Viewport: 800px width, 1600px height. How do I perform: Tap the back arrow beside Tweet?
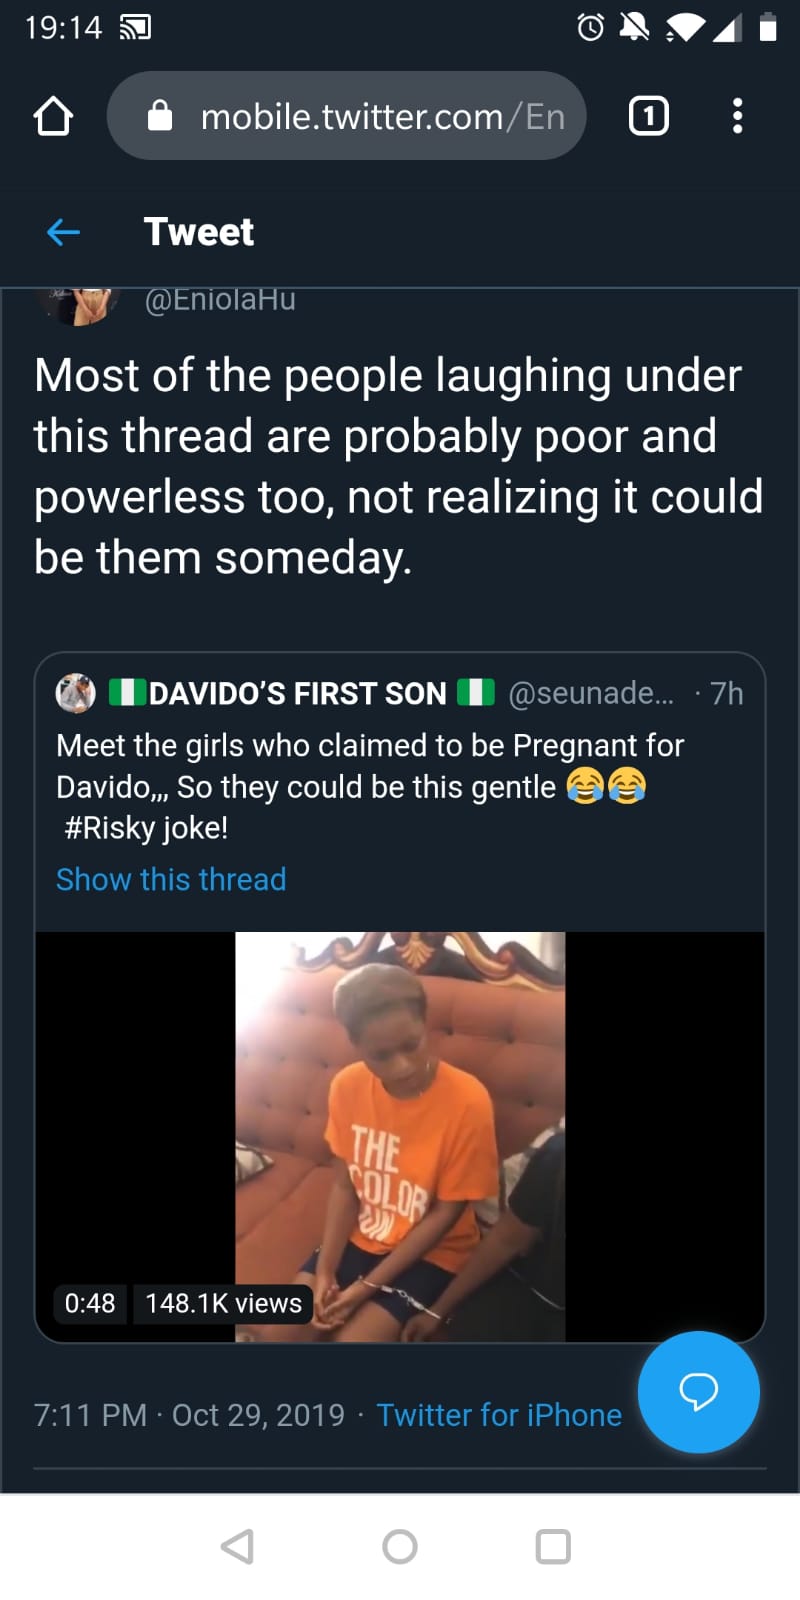click(x=63, y=232)
